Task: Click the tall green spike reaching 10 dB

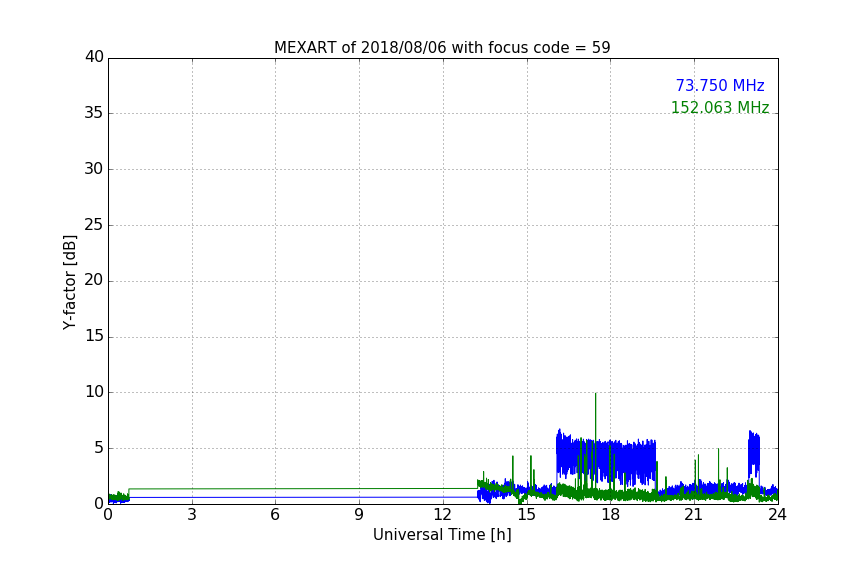Action: [595, 441]
